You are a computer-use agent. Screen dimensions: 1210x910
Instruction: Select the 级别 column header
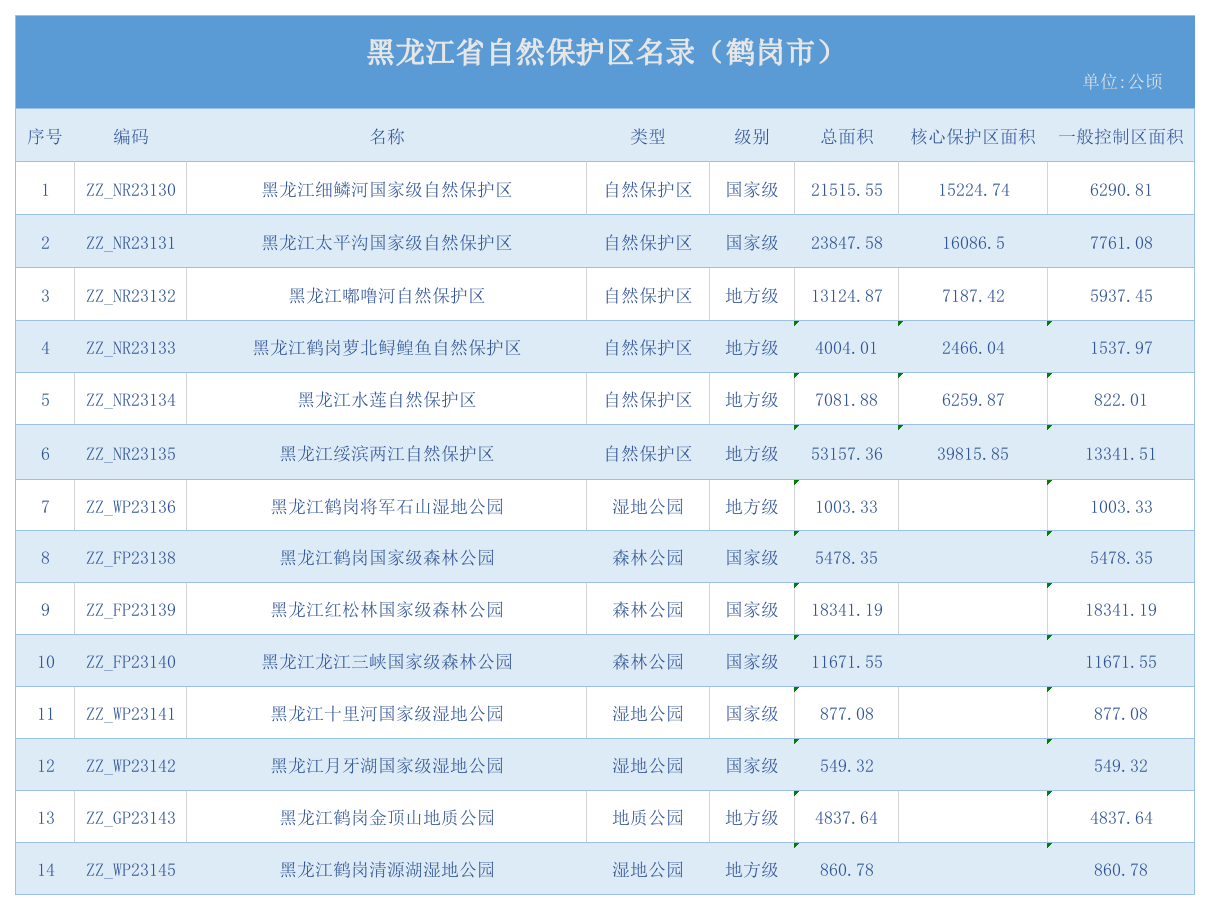tap(752, 136)
